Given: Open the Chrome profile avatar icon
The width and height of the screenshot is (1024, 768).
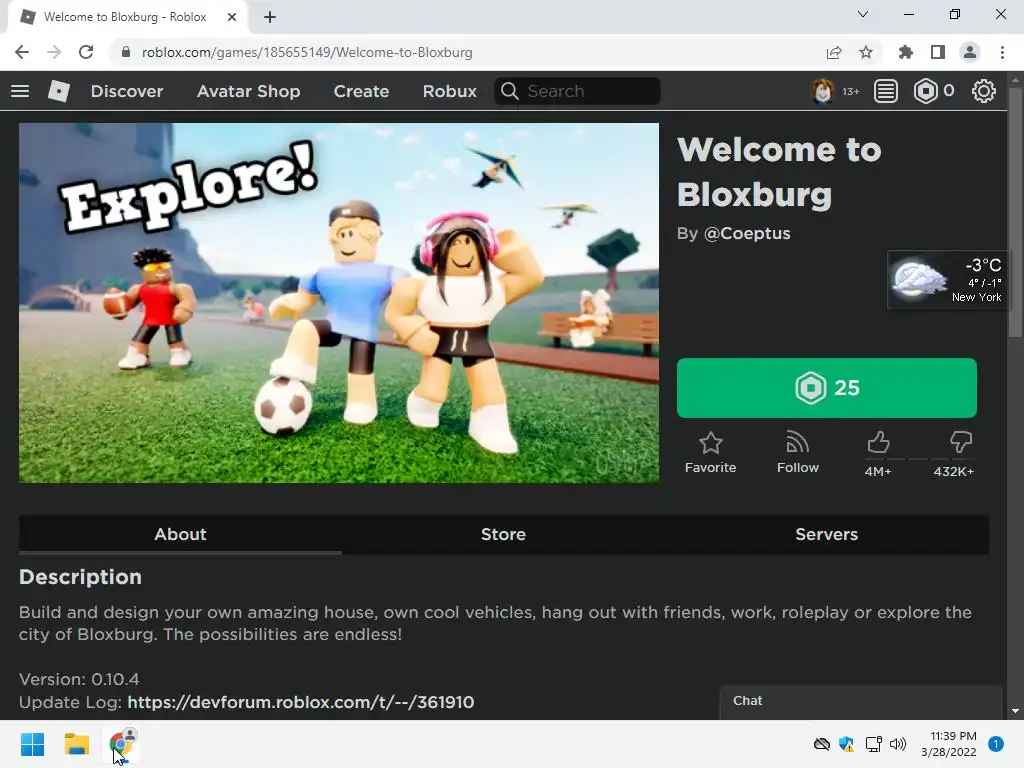Looking at the screenshot, I should 970,52.
